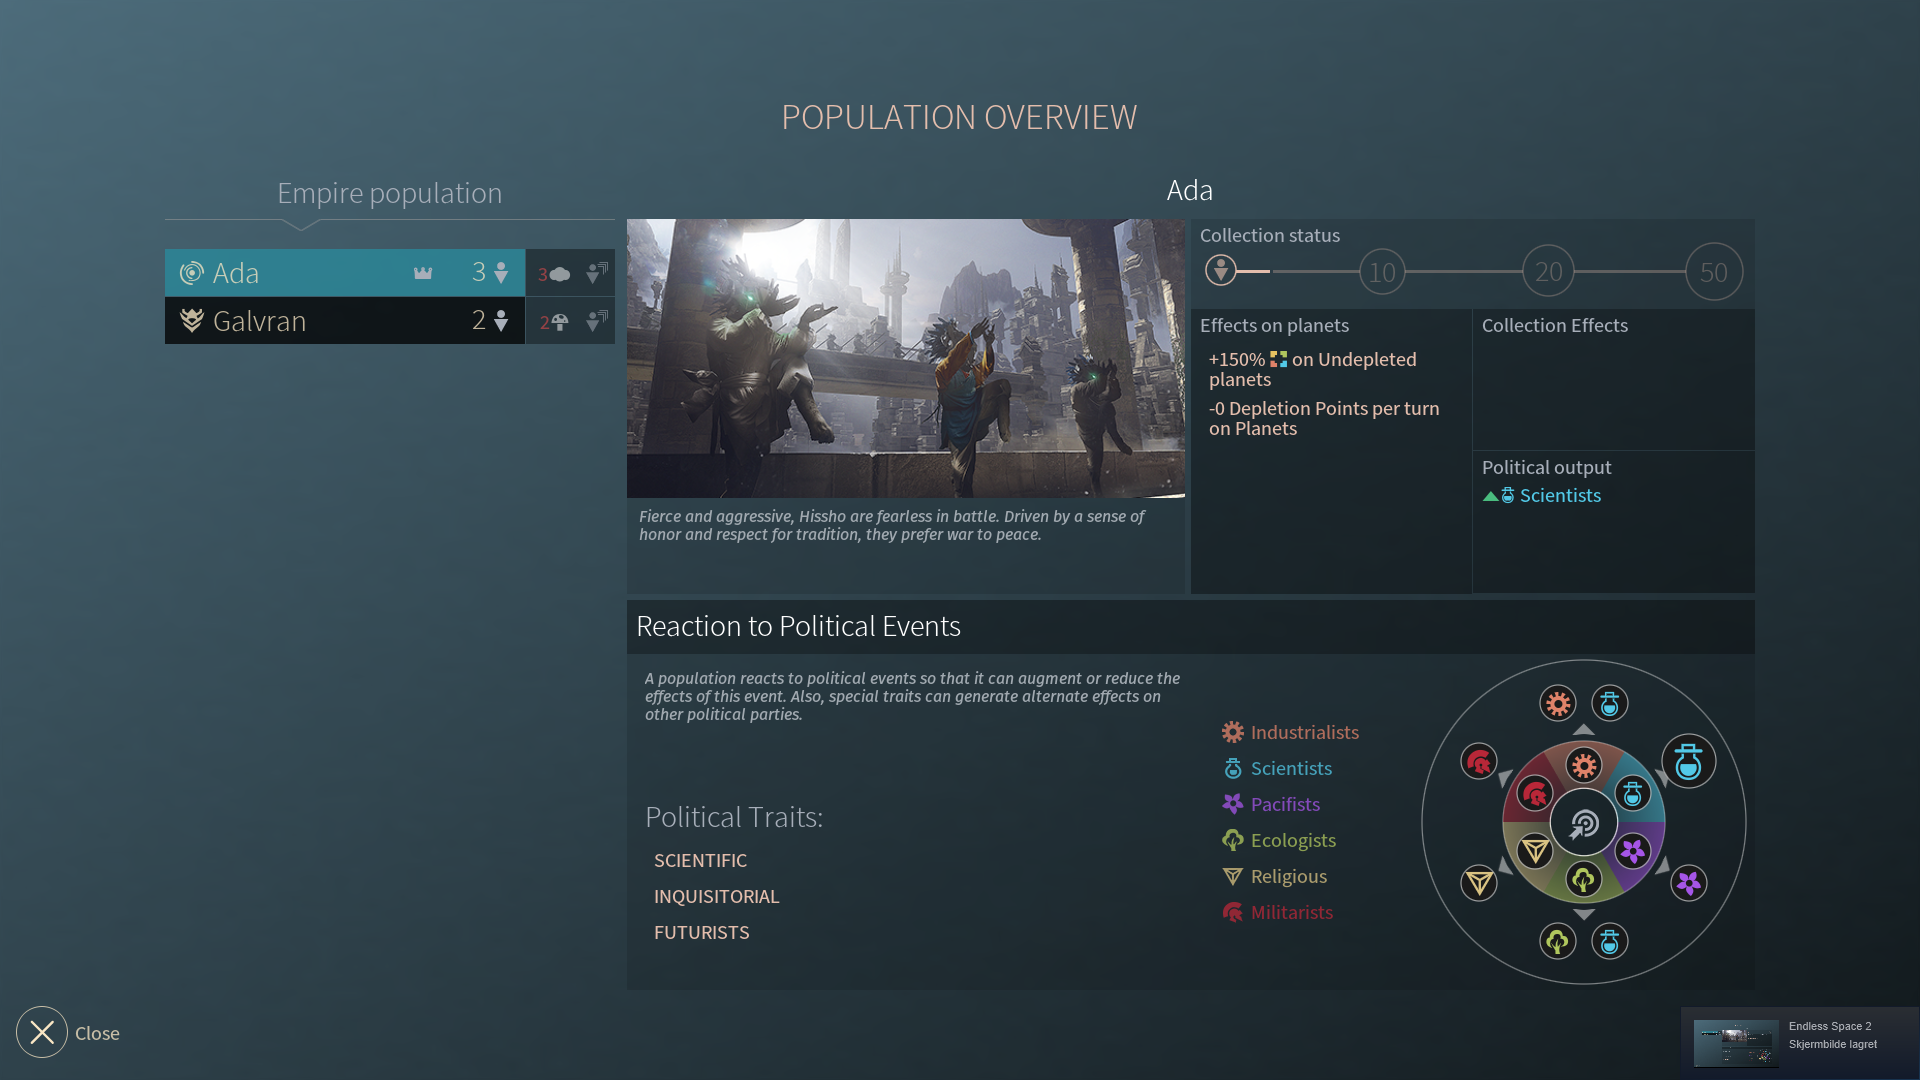Click the gear in the inner wheel's orange segment
Screen dimensions: 1920x1080
click(1584, 767)
